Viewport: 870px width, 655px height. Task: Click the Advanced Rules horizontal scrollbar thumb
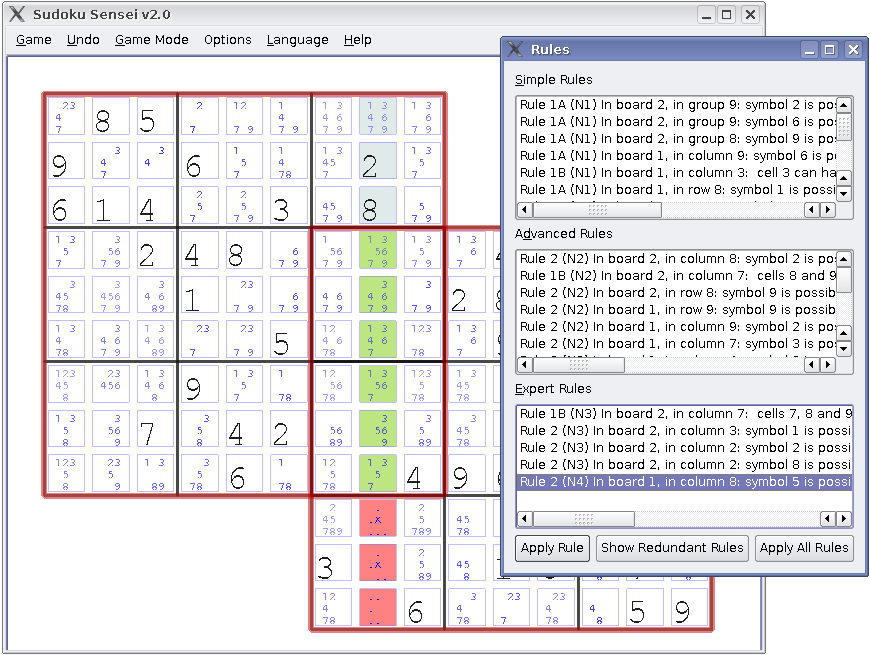click(579, 364)
